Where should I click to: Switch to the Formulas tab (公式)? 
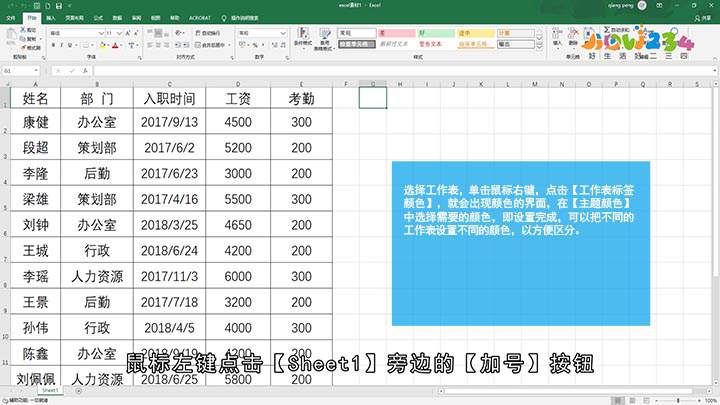[98, 18]
